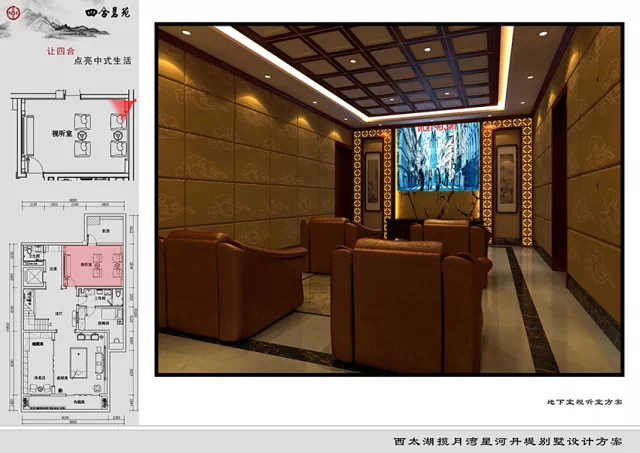Click the 地下室视听室方案 caption text
This screenshot has width=640, height=453.
(584, 401)
